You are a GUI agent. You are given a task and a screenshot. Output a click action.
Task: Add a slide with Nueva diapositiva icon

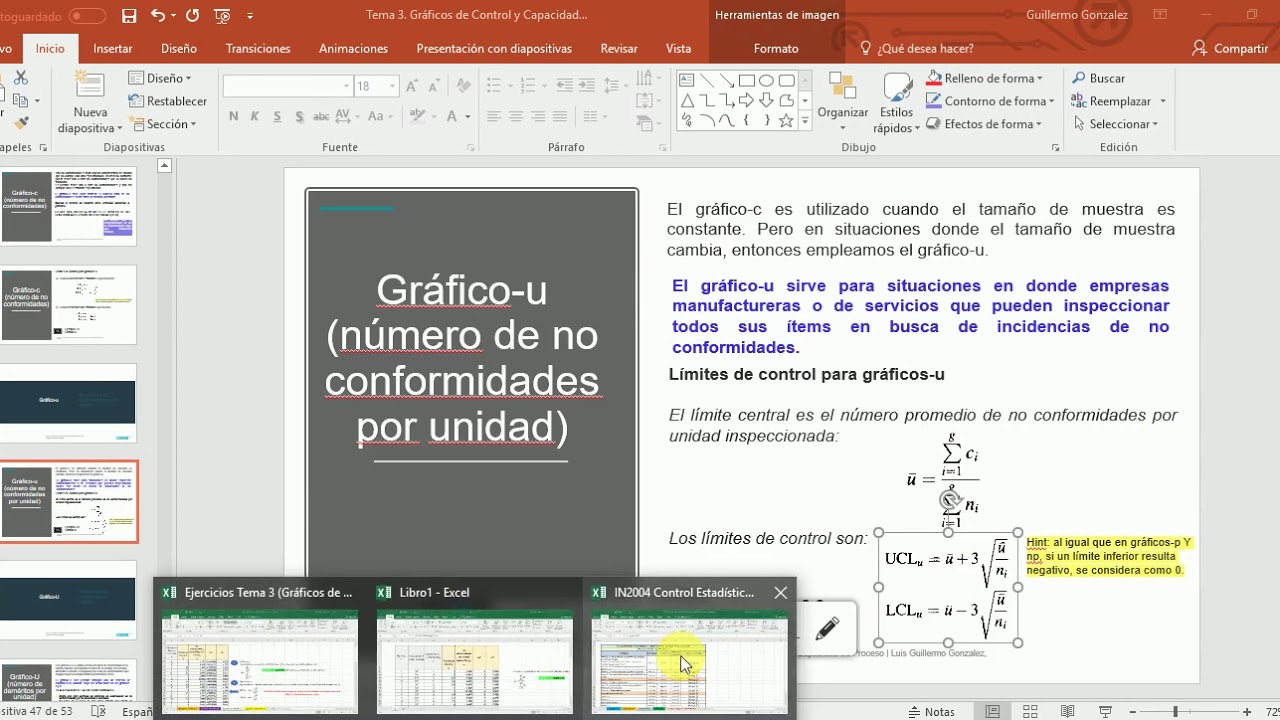coord(90,86)
